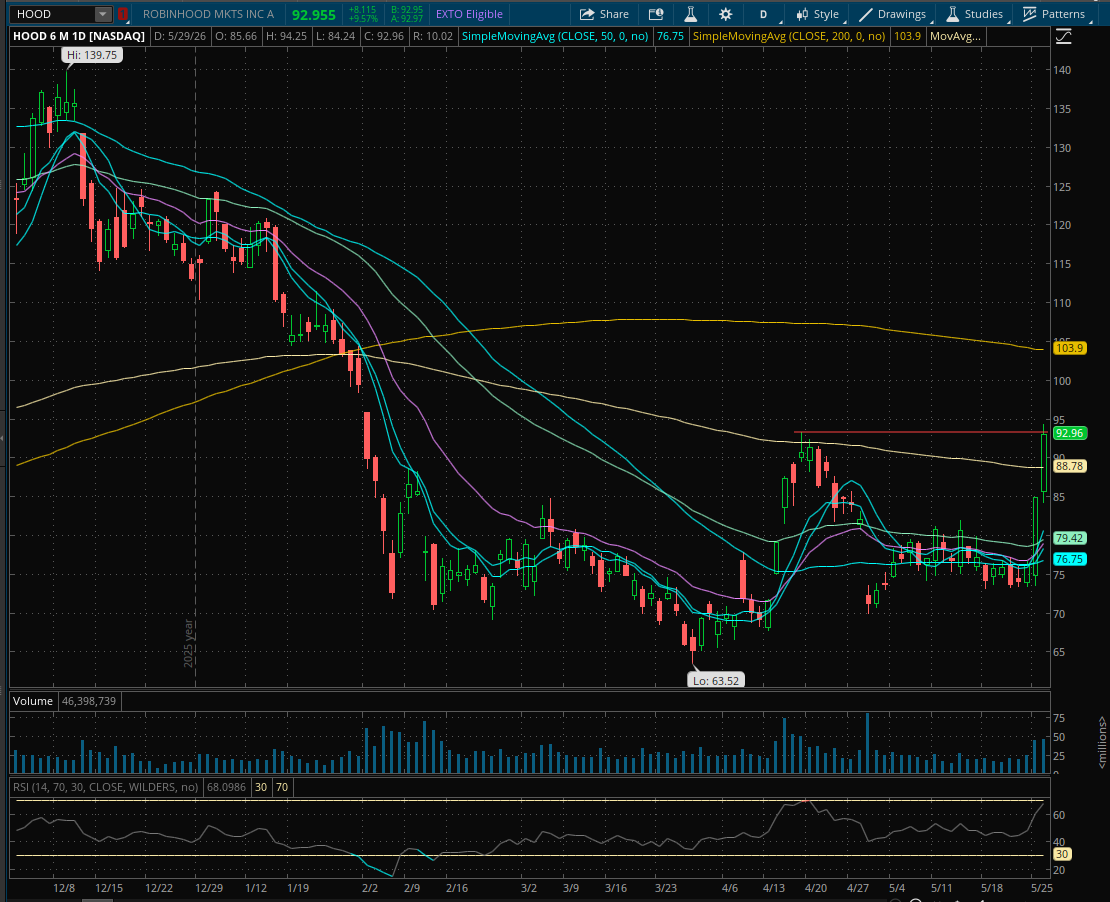Viewport: 1110px width, 902px height.
Task: Select SimpleMovingAvg (CLOSE, 50) study label
Action: (x=554, y=35)
